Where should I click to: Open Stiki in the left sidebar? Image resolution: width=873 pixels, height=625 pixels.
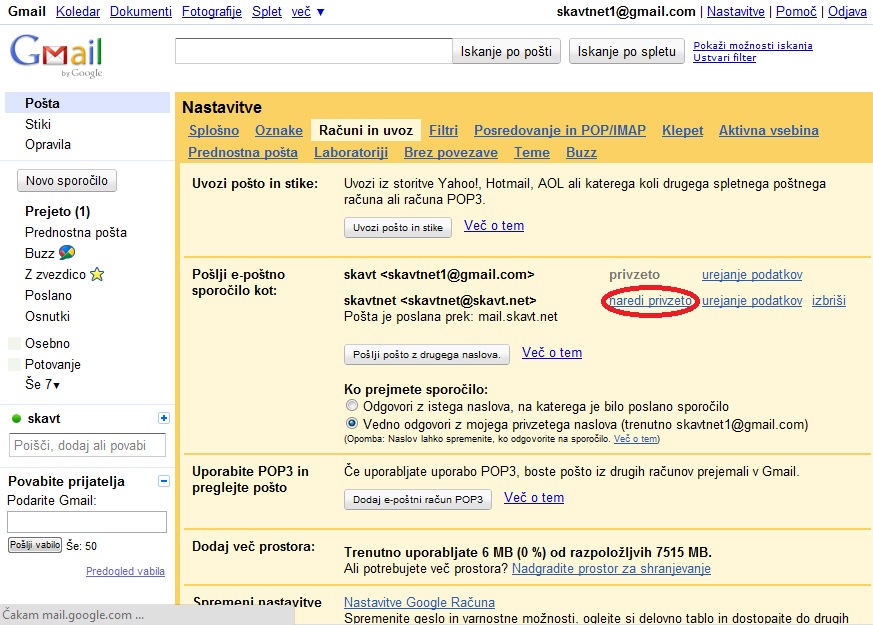(38, 124)
